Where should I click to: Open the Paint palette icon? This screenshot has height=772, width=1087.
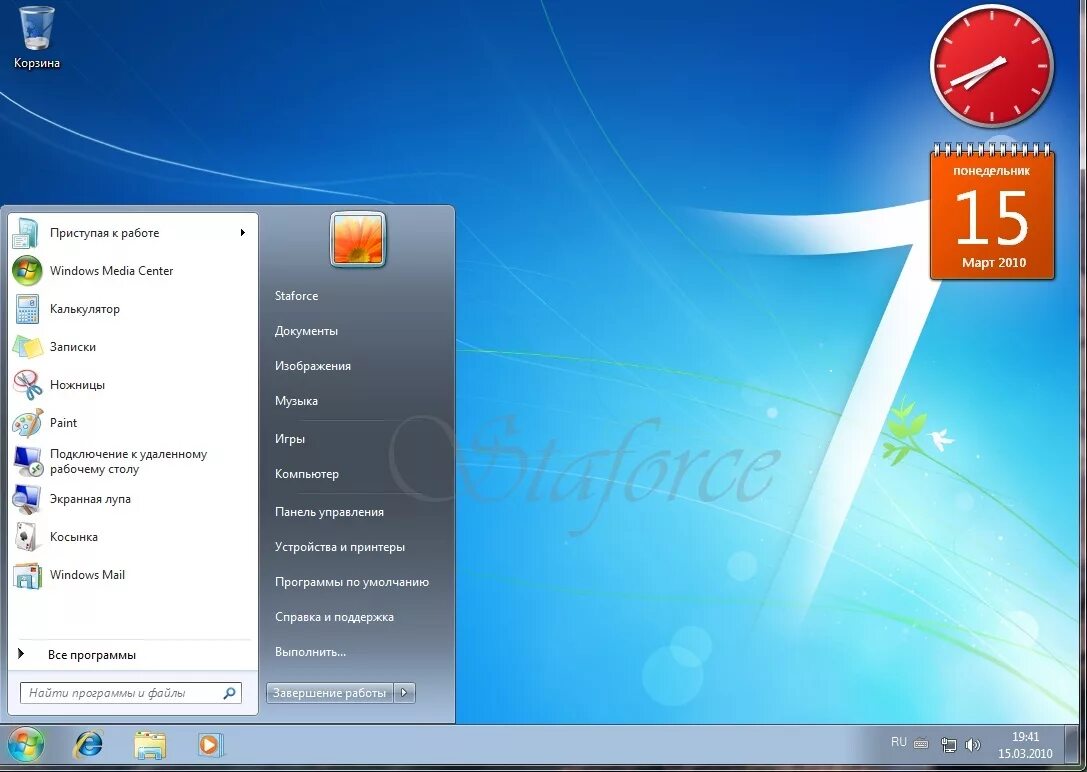pos(26,423)
